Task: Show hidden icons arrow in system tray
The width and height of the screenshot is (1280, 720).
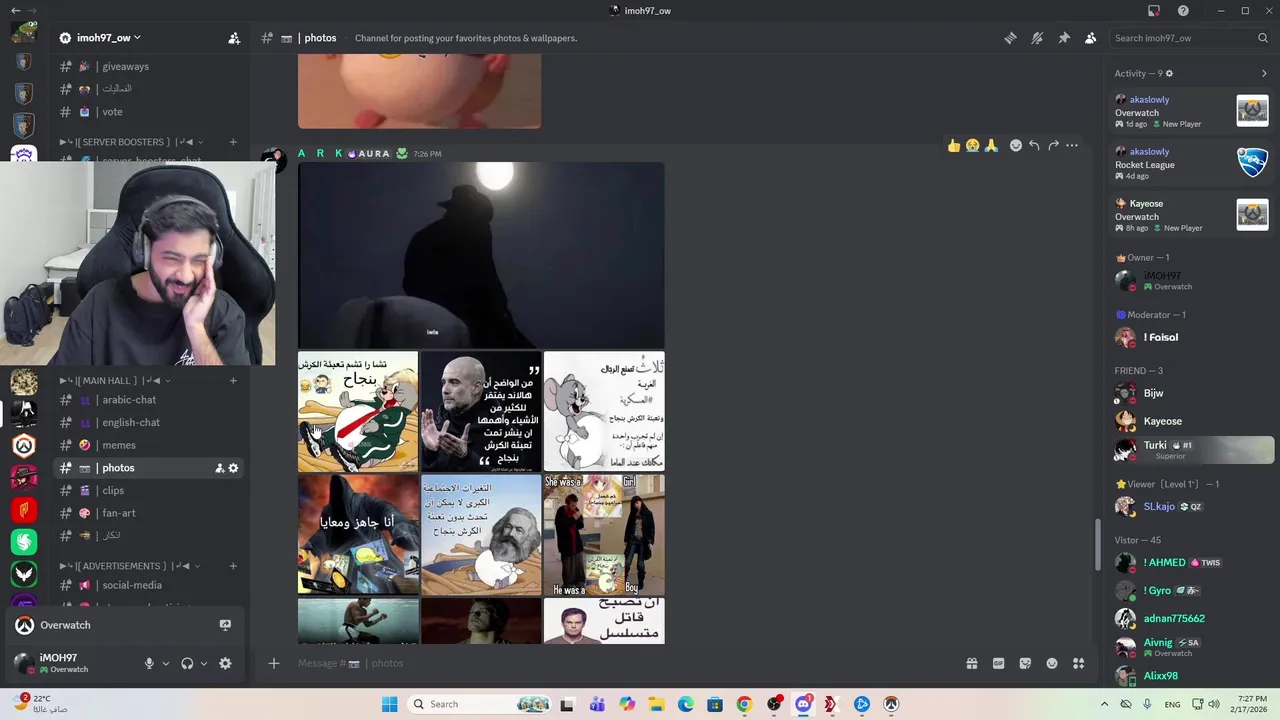Action: coord(1104,704)
